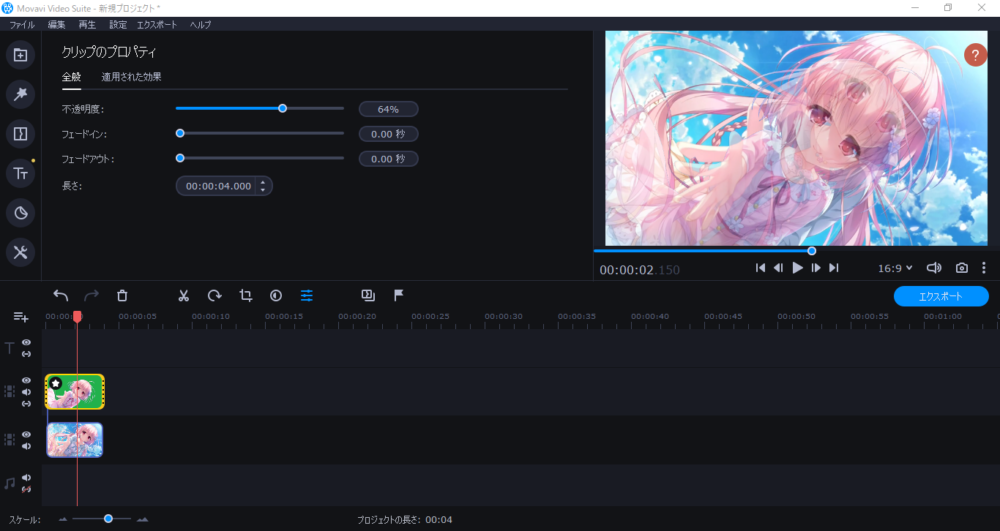The height and width of the screenshot is (531, 1000).
Task: Switch to the 適用された効果 tab
Action: pos(131,77)
